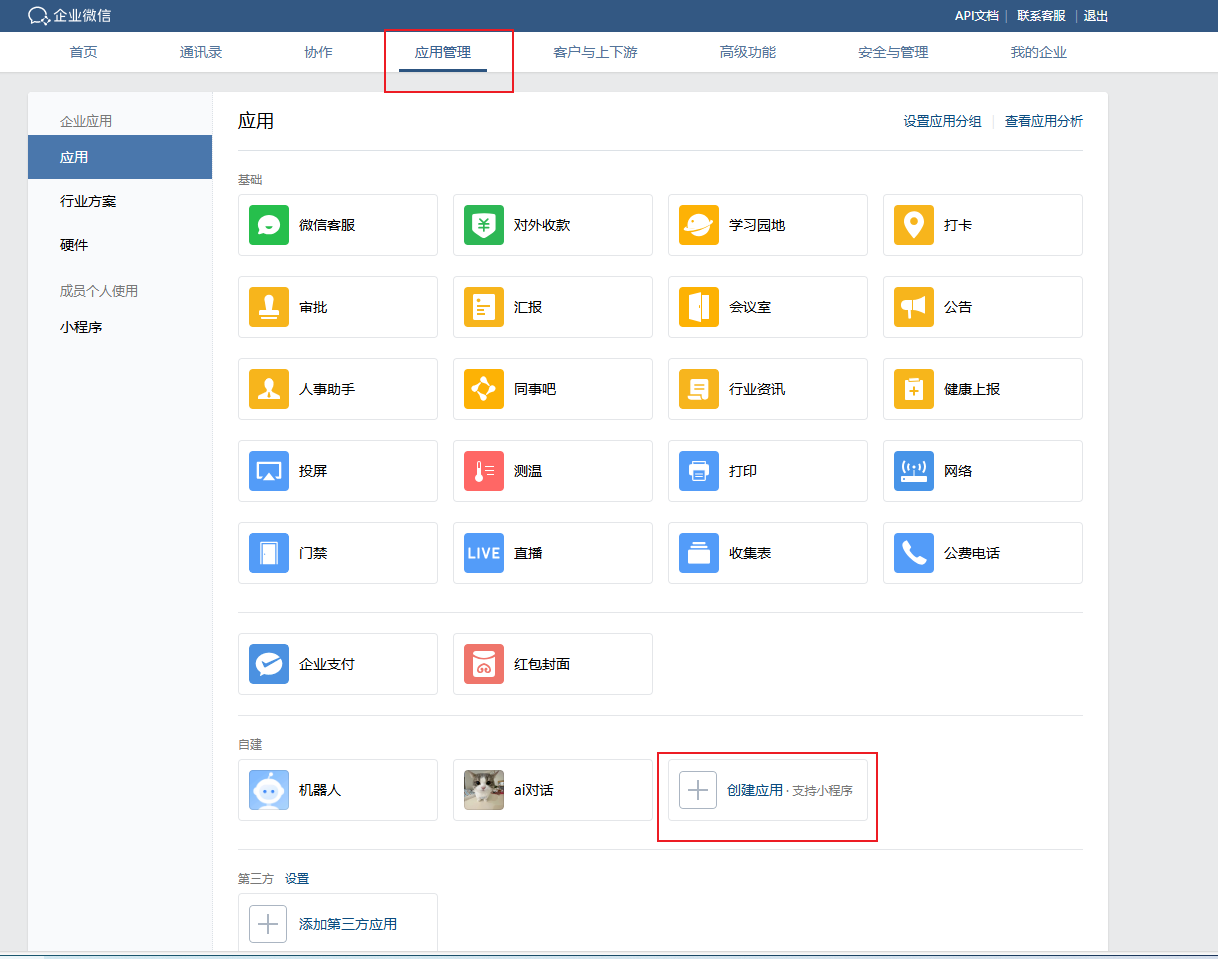Image resolution: width=1218 pixels, height=959 pixels.
Task: Open the 机器人 robot app icon
Action: click(x=269, y=790)
